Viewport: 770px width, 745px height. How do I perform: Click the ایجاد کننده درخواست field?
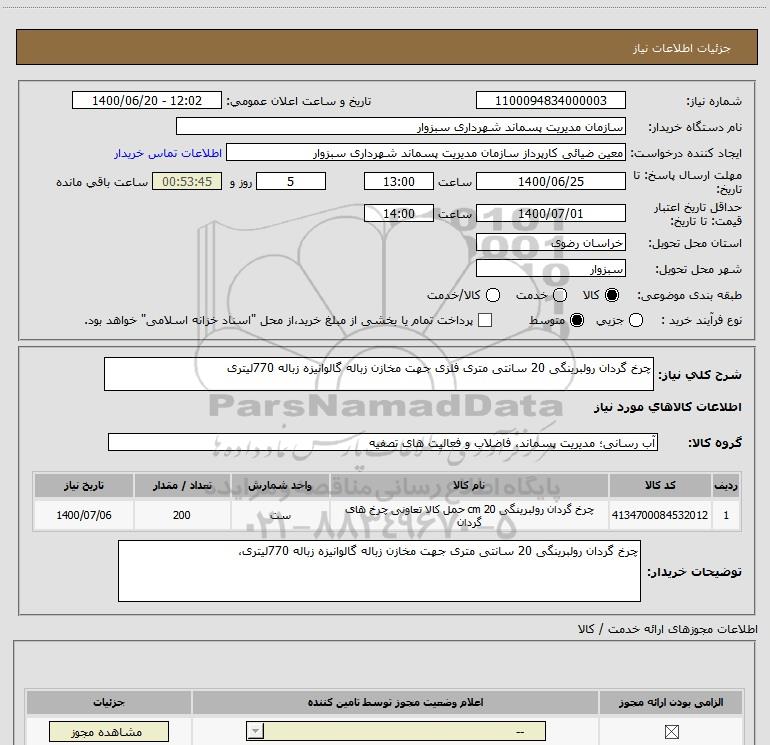(426, 153)
